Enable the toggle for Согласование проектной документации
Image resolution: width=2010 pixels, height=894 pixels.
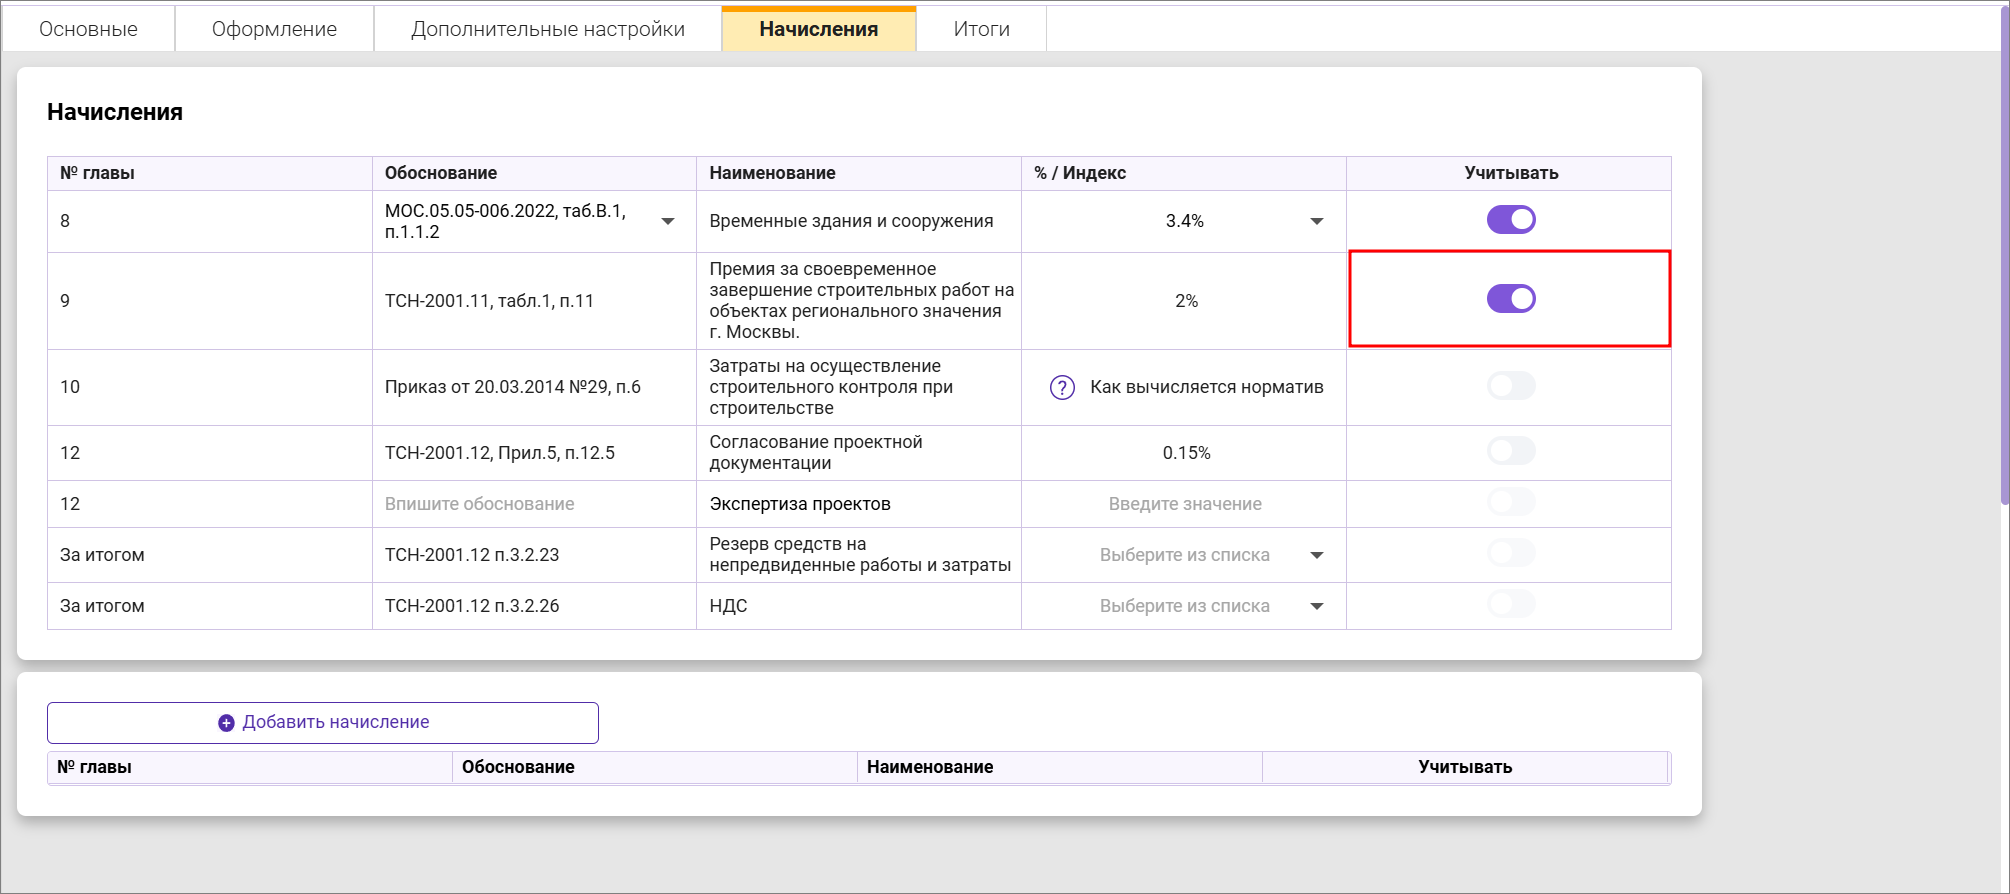click(1511, 451)
